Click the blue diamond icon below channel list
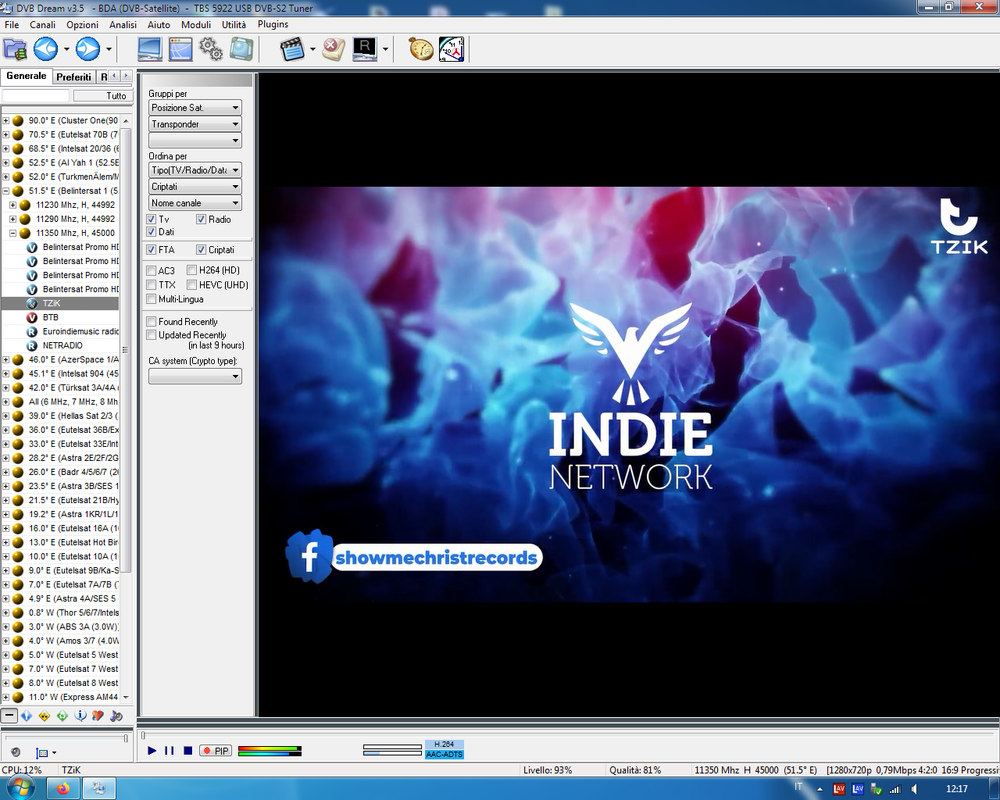Viewport: 1000px width, 800px height. tap(26, 716)
